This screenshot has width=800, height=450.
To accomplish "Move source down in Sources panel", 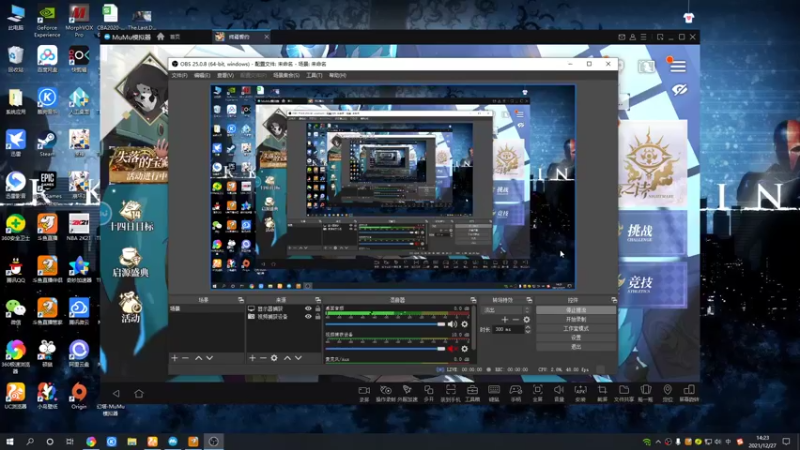I will point(298,358).
